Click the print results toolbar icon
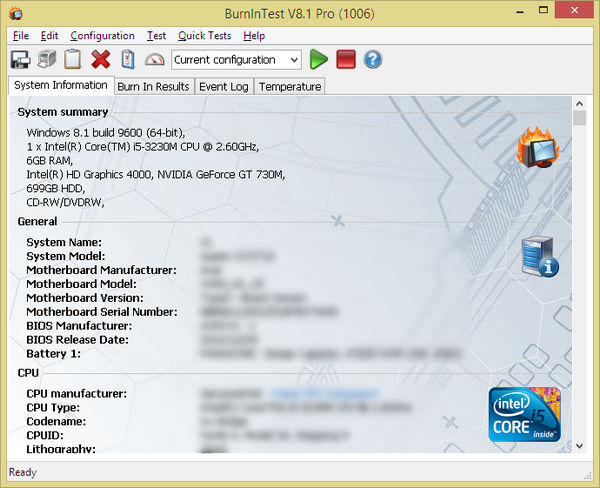This screenshot has height=488, width=600. (x=47, y=59)
